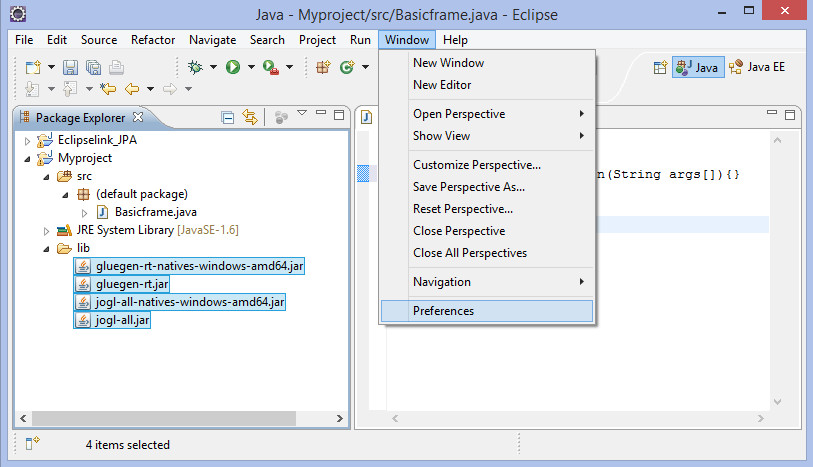The width and height of the screenshot is (813, 467).
Task: Expand the JRE System Library node
Action: pyautogui.click(x=46, y=230)
